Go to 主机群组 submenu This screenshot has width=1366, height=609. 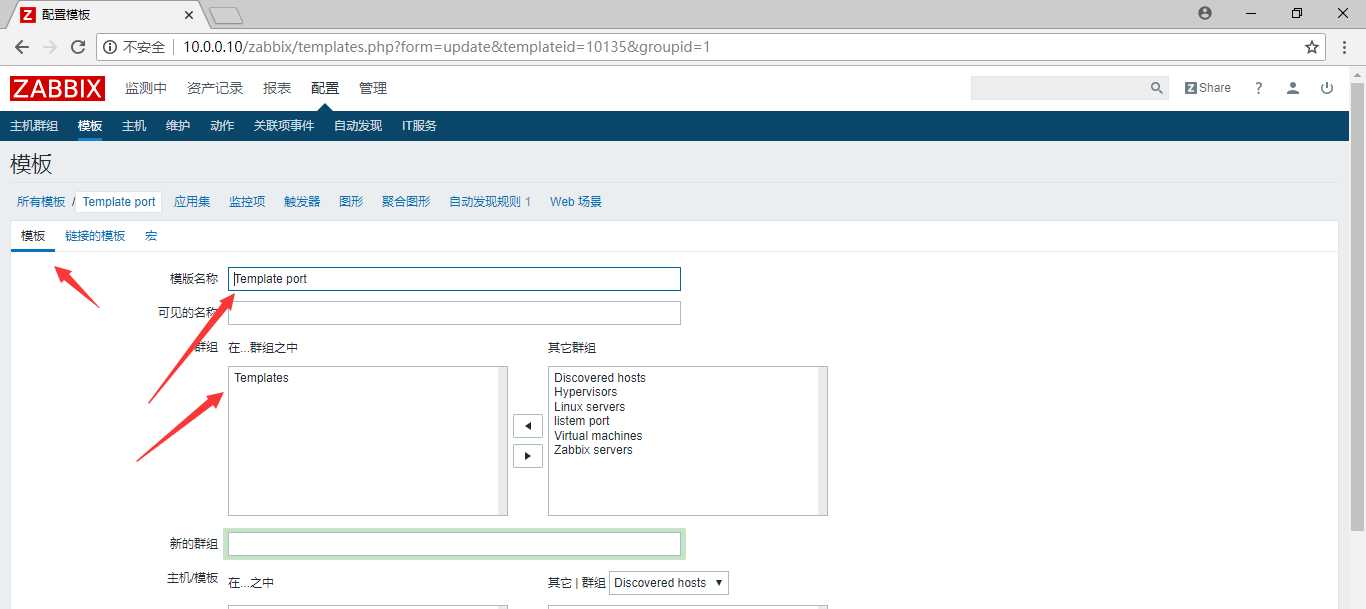(x=34, y=126)
